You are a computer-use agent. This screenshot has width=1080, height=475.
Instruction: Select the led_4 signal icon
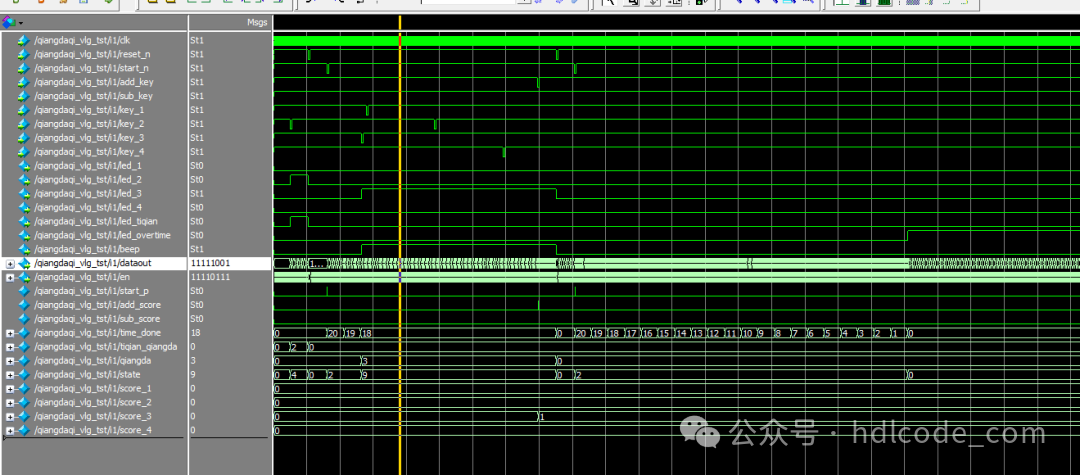pos(24,207)
